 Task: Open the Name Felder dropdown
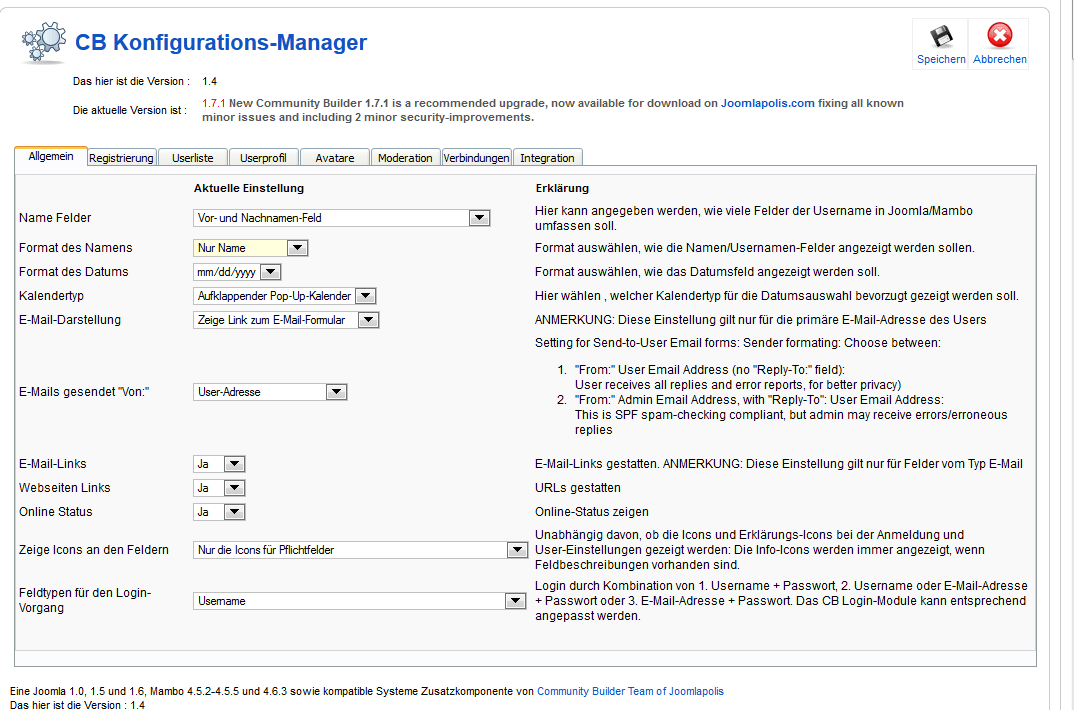click(342, 218)
